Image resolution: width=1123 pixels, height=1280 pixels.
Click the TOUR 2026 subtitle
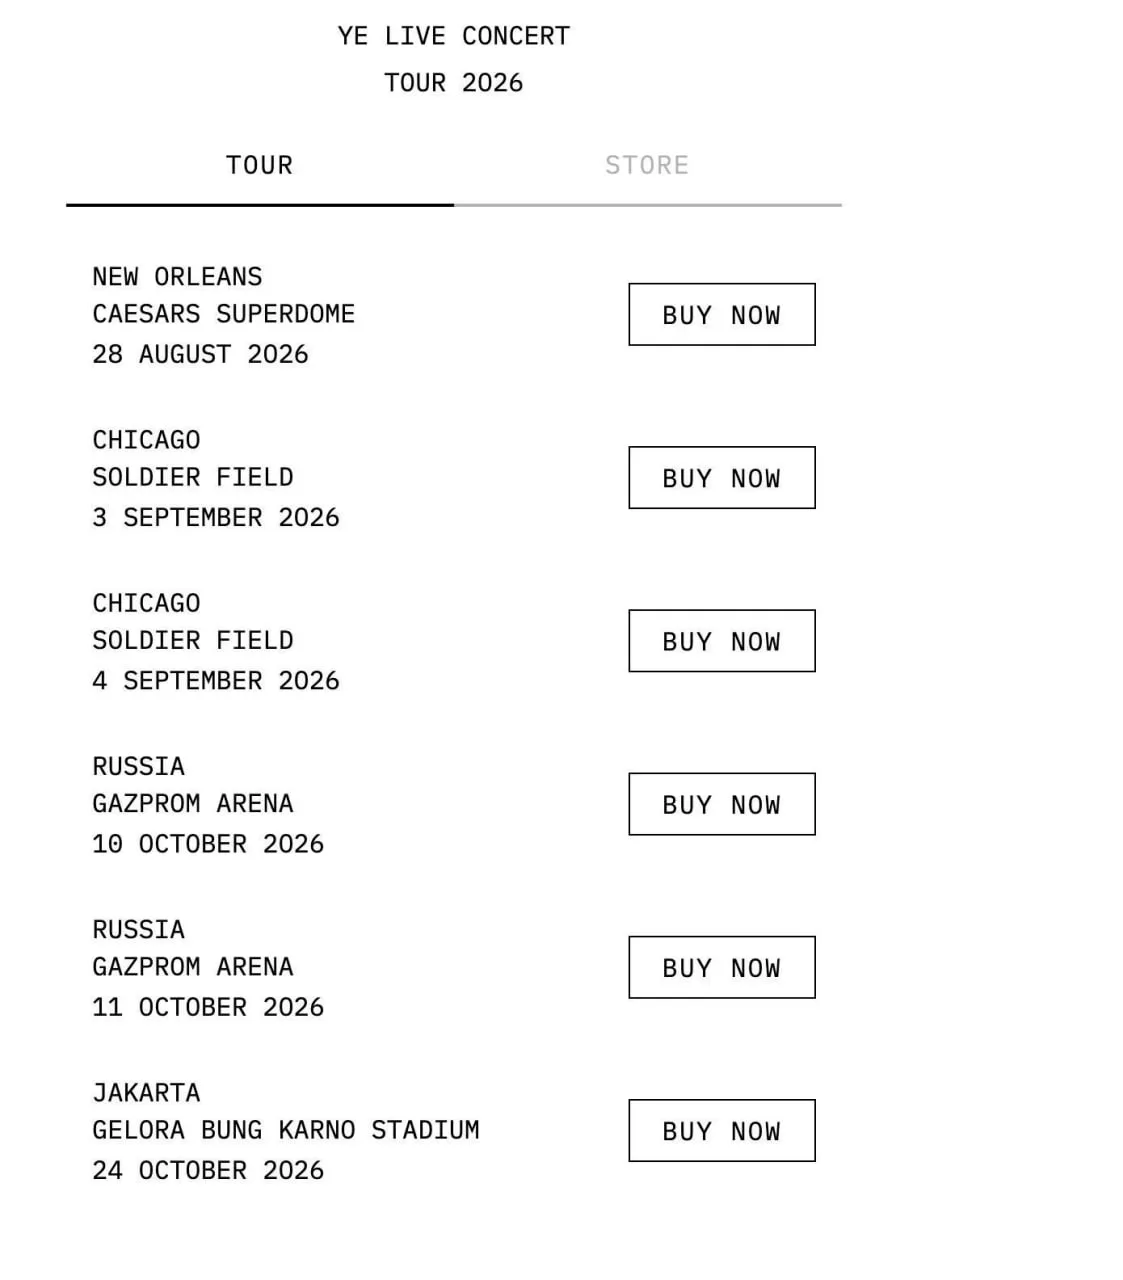pos(454,83)
